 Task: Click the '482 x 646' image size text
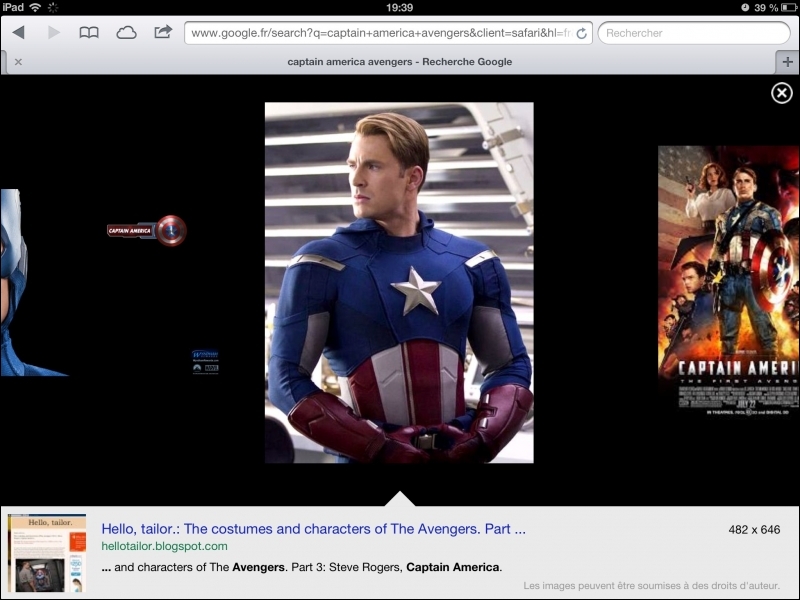(754, 530)
